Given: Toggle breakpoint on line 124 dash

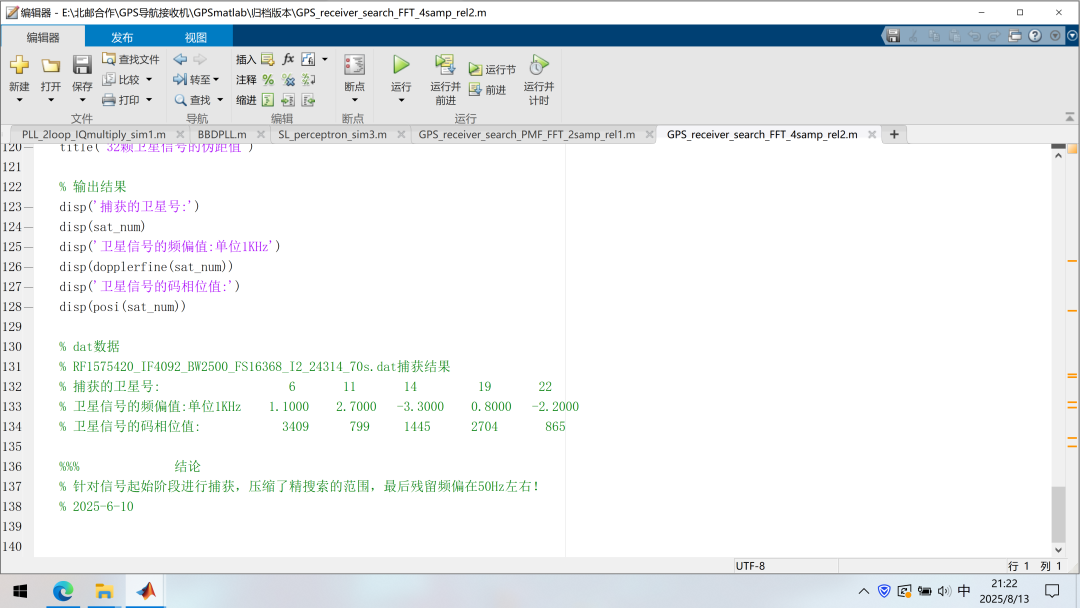Looking at the screenshot, I should [x=28, y=227].
